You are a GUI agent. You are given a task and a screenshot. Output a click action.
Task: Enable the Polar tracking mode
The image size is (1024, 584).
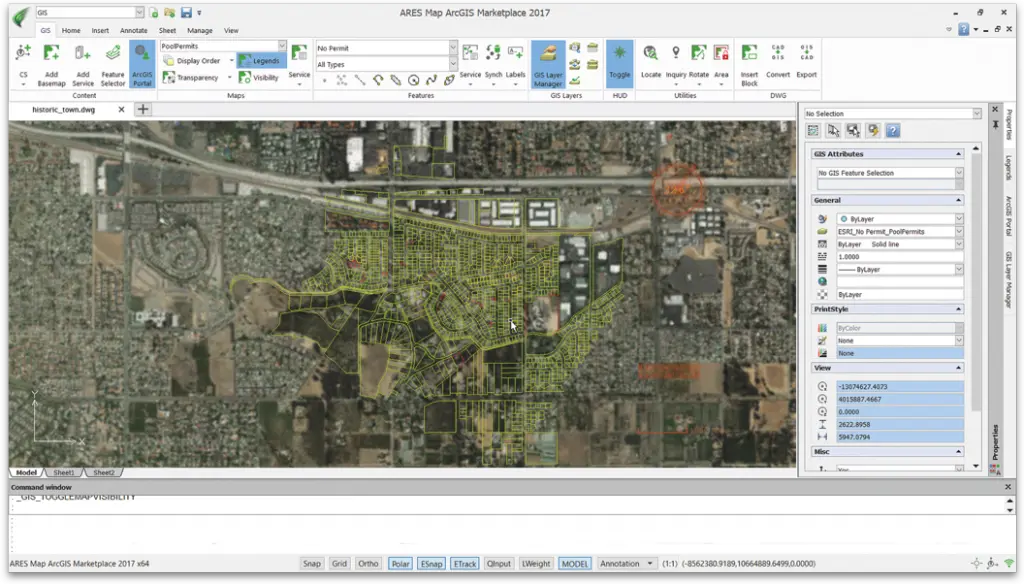click(401, 563)
